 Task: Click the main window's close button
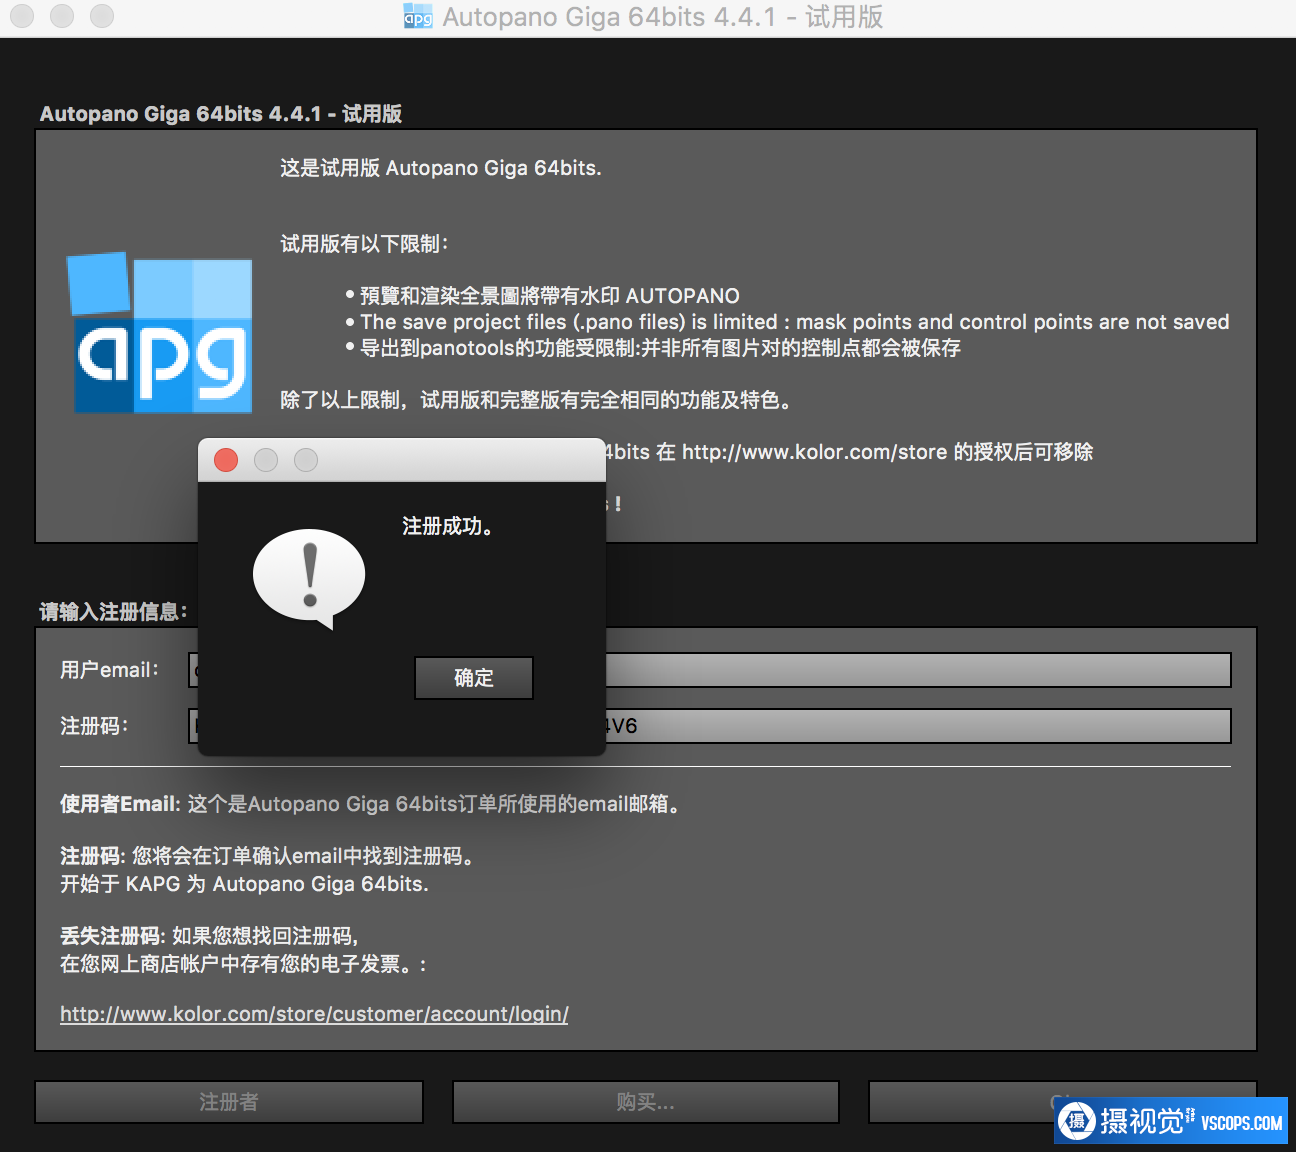click(22, 16)
